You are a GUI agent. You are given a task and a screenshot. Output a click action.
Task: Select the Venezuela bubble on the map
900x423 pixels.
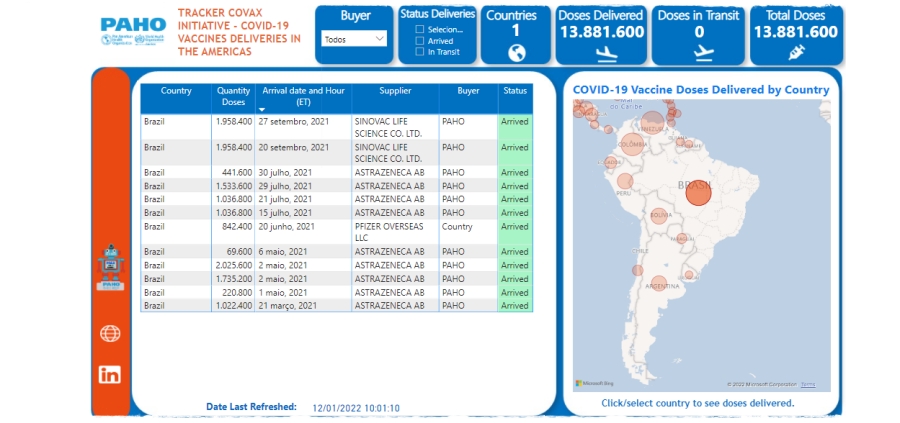click(653, 123)
